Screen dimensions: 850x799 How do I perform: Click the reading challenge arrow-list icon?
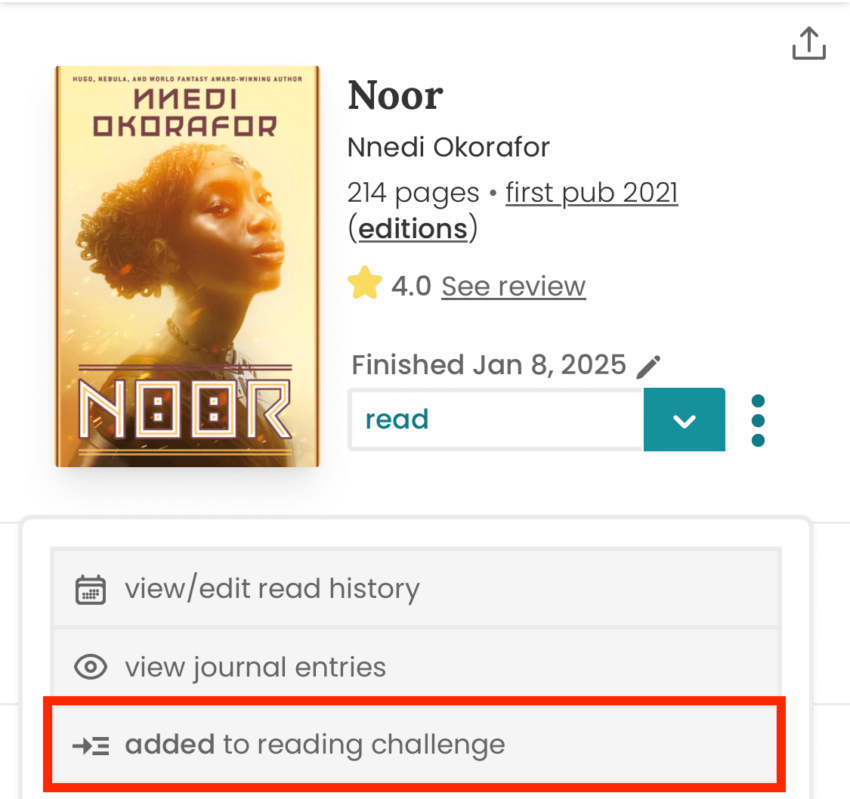tap(90, 744)
